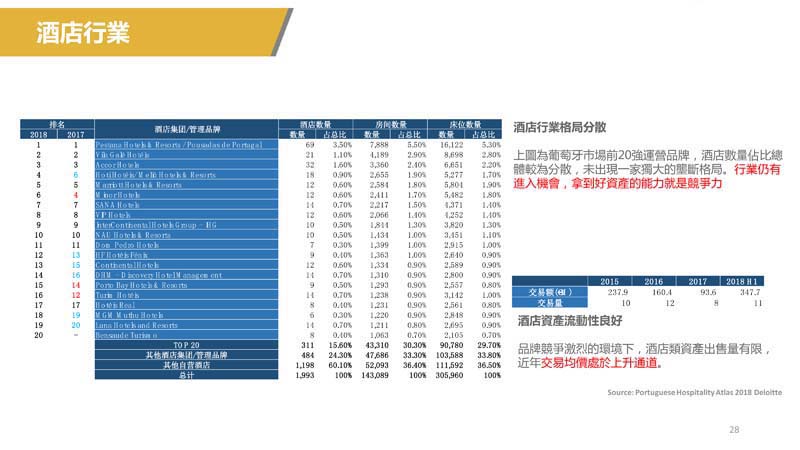The height and width of the screenshot is (450, 800).
Task: Click the 酒店数量 column group header
Action: pyautogui.click(x=315, y=124)
